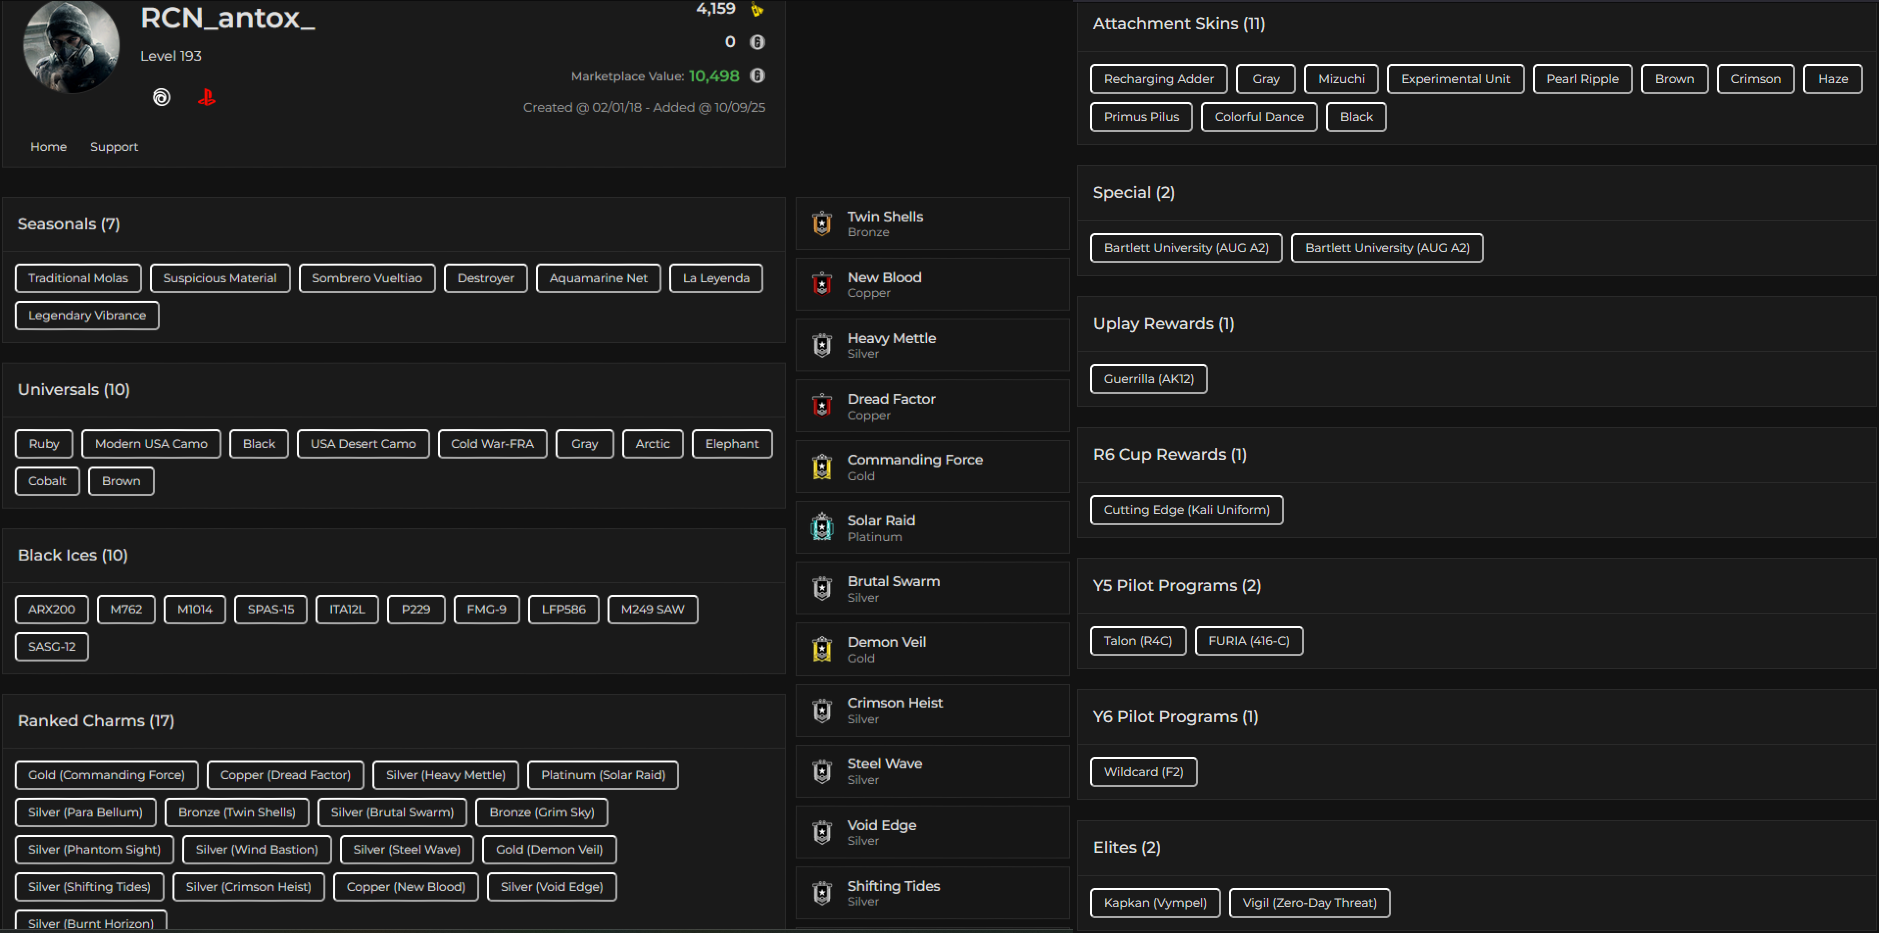Image resolution: width=1879 pixels, height=933 pixels.
Task: Click the renown icon beside 4,159
Action: pos(757,10)
